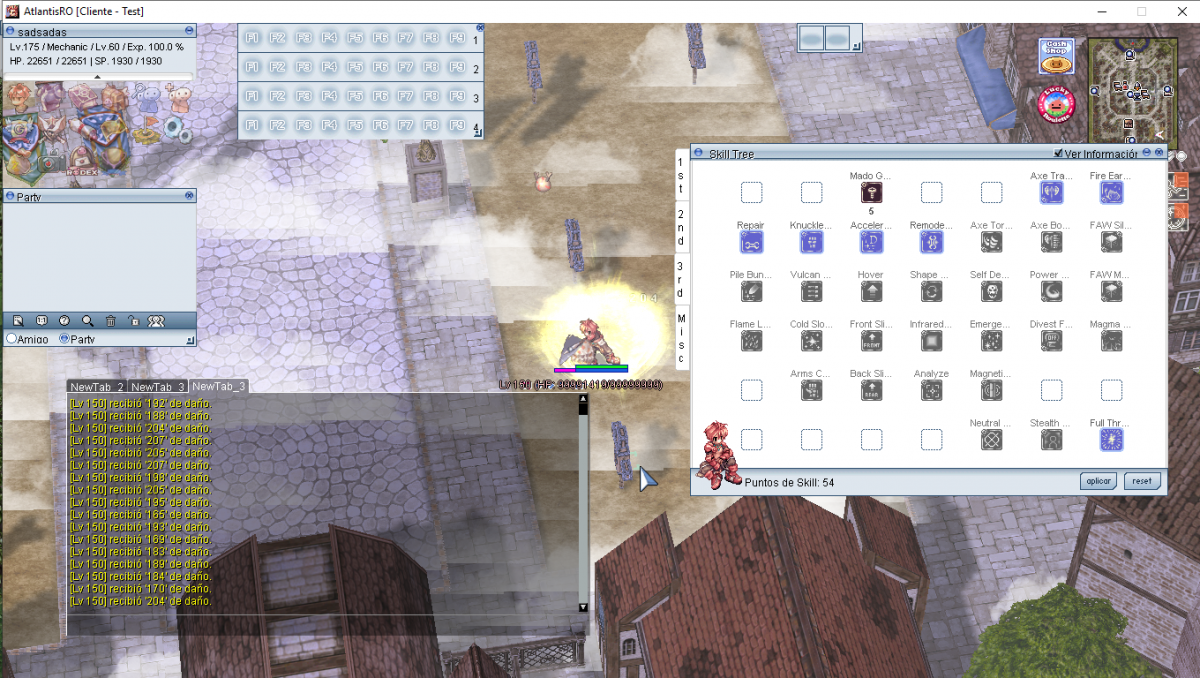Click F5 slot in hotkey row 3
Image resolution: width=1200 pixels, height=678 pixels.
[x=354, y=97]
